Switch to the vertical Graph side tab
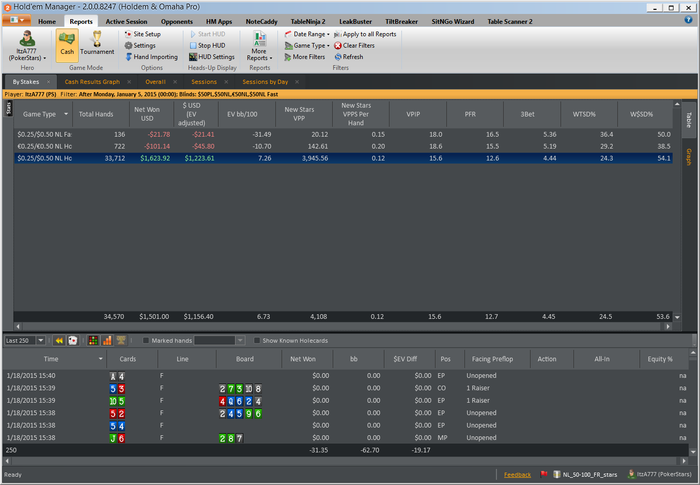This screenshot has height=485, width=700. (688, 158)
